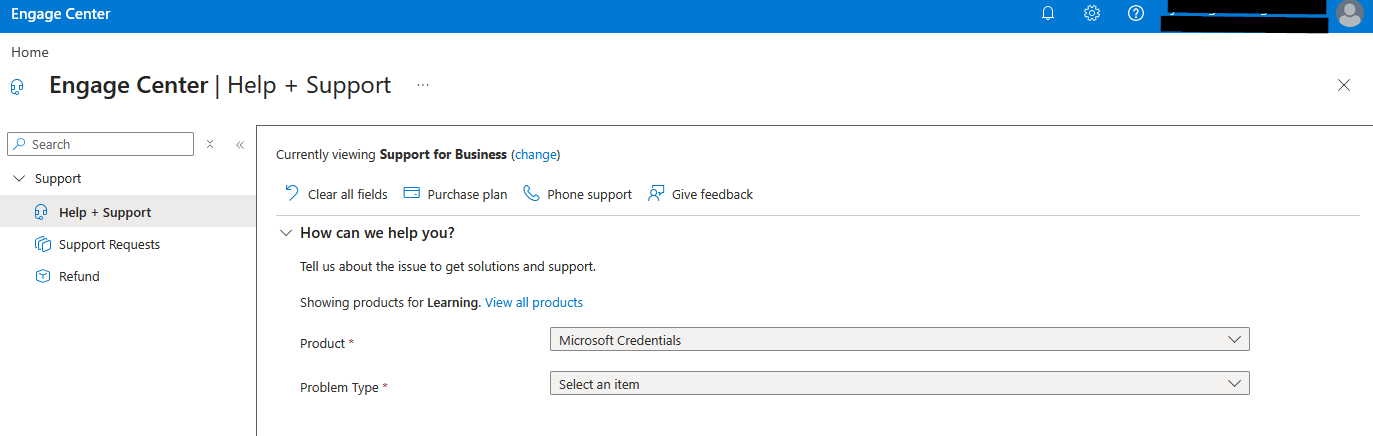
Task: Click the Clear all fields undo icon
Action: tap(291, 193)
